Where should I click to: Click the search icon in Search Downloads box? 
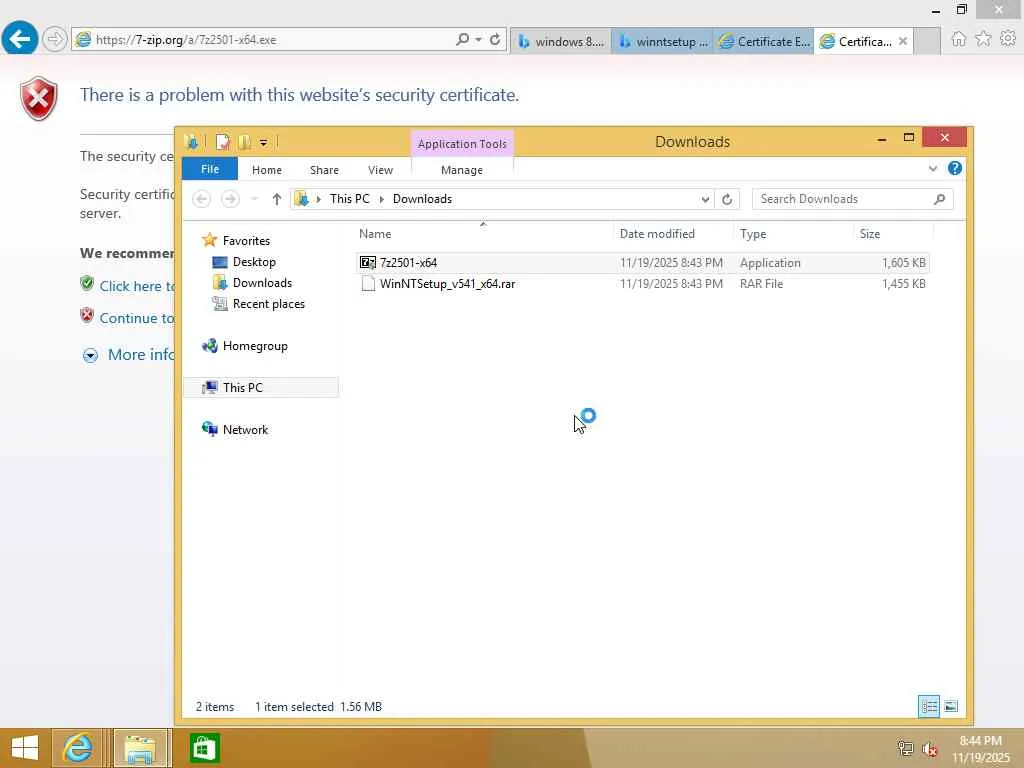pyautogui.click(x=939, y=199)
